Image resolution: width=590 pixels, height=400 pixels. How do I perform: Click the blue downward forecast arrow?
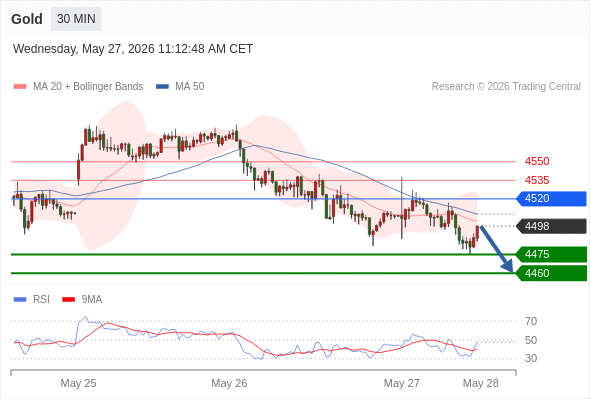(x=496, y=249)
